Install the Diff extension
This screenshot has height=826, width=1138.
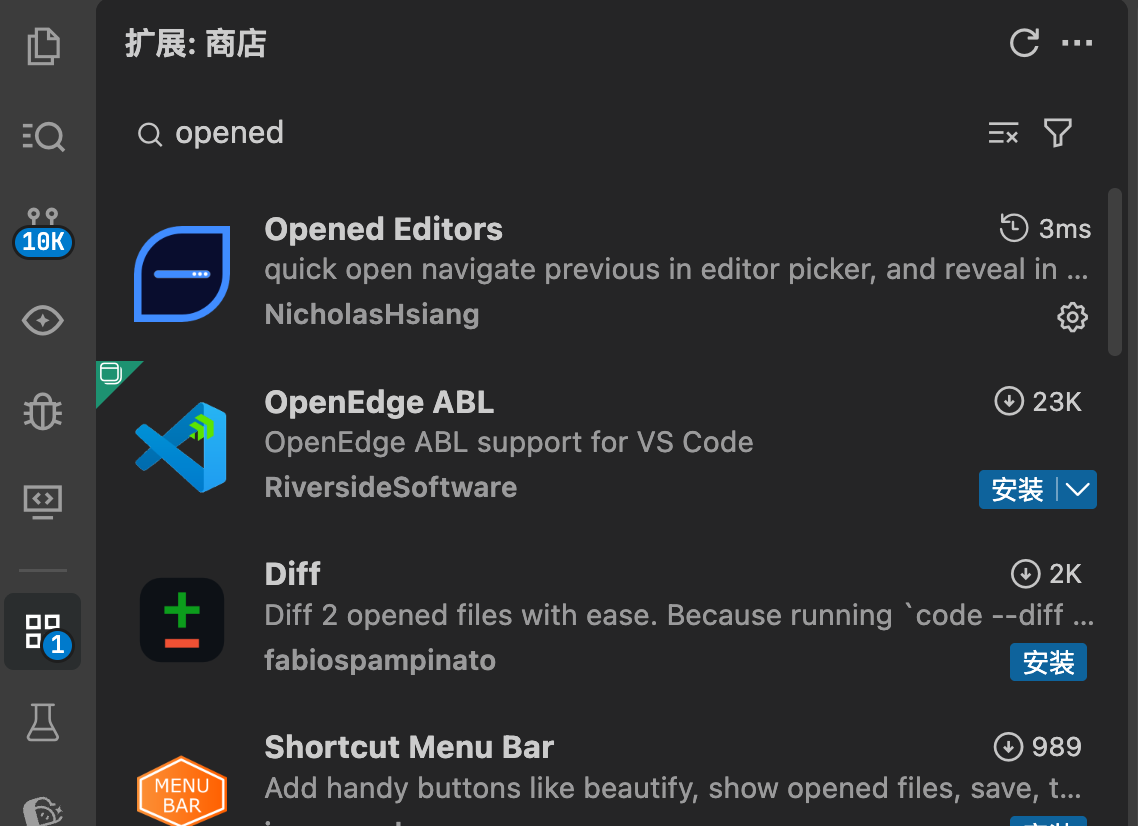coord(1047,662)
